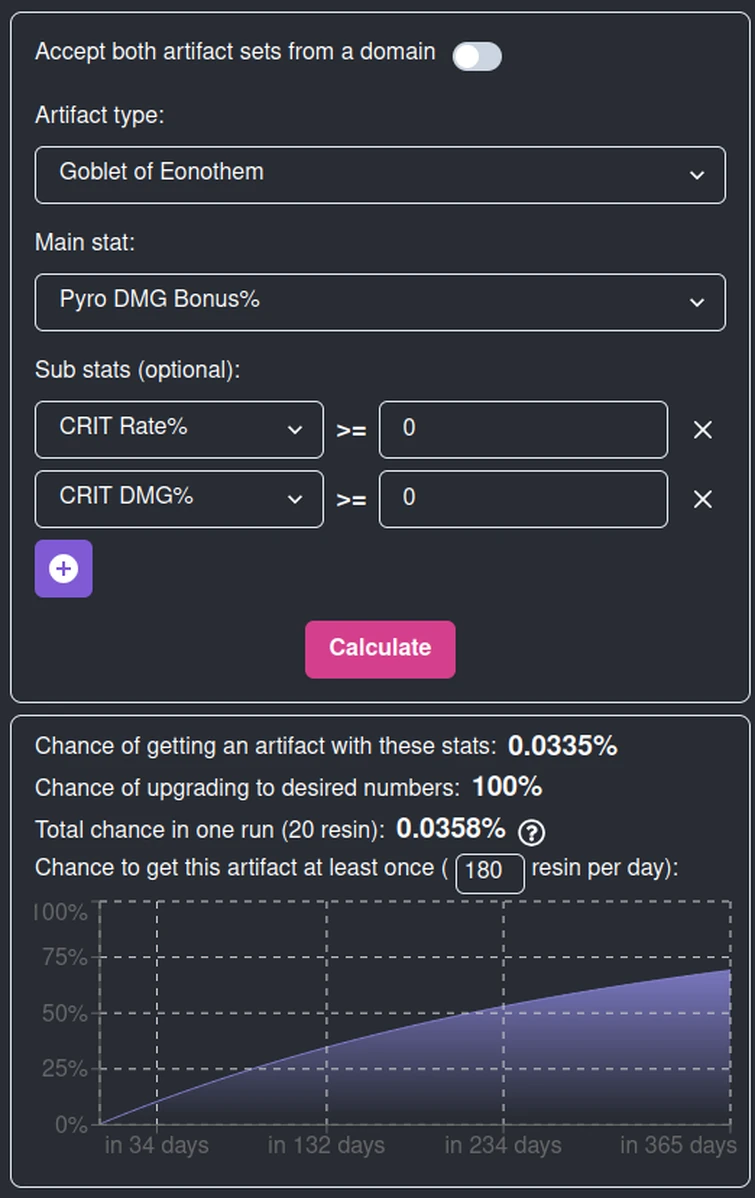
Task: Click the total chance help question mark
Action: point(532,831)
